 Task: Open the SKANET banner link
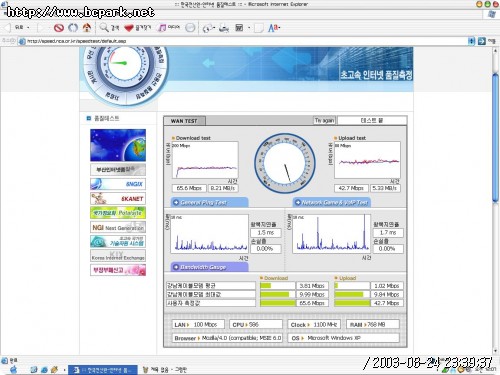pos(118,198)
